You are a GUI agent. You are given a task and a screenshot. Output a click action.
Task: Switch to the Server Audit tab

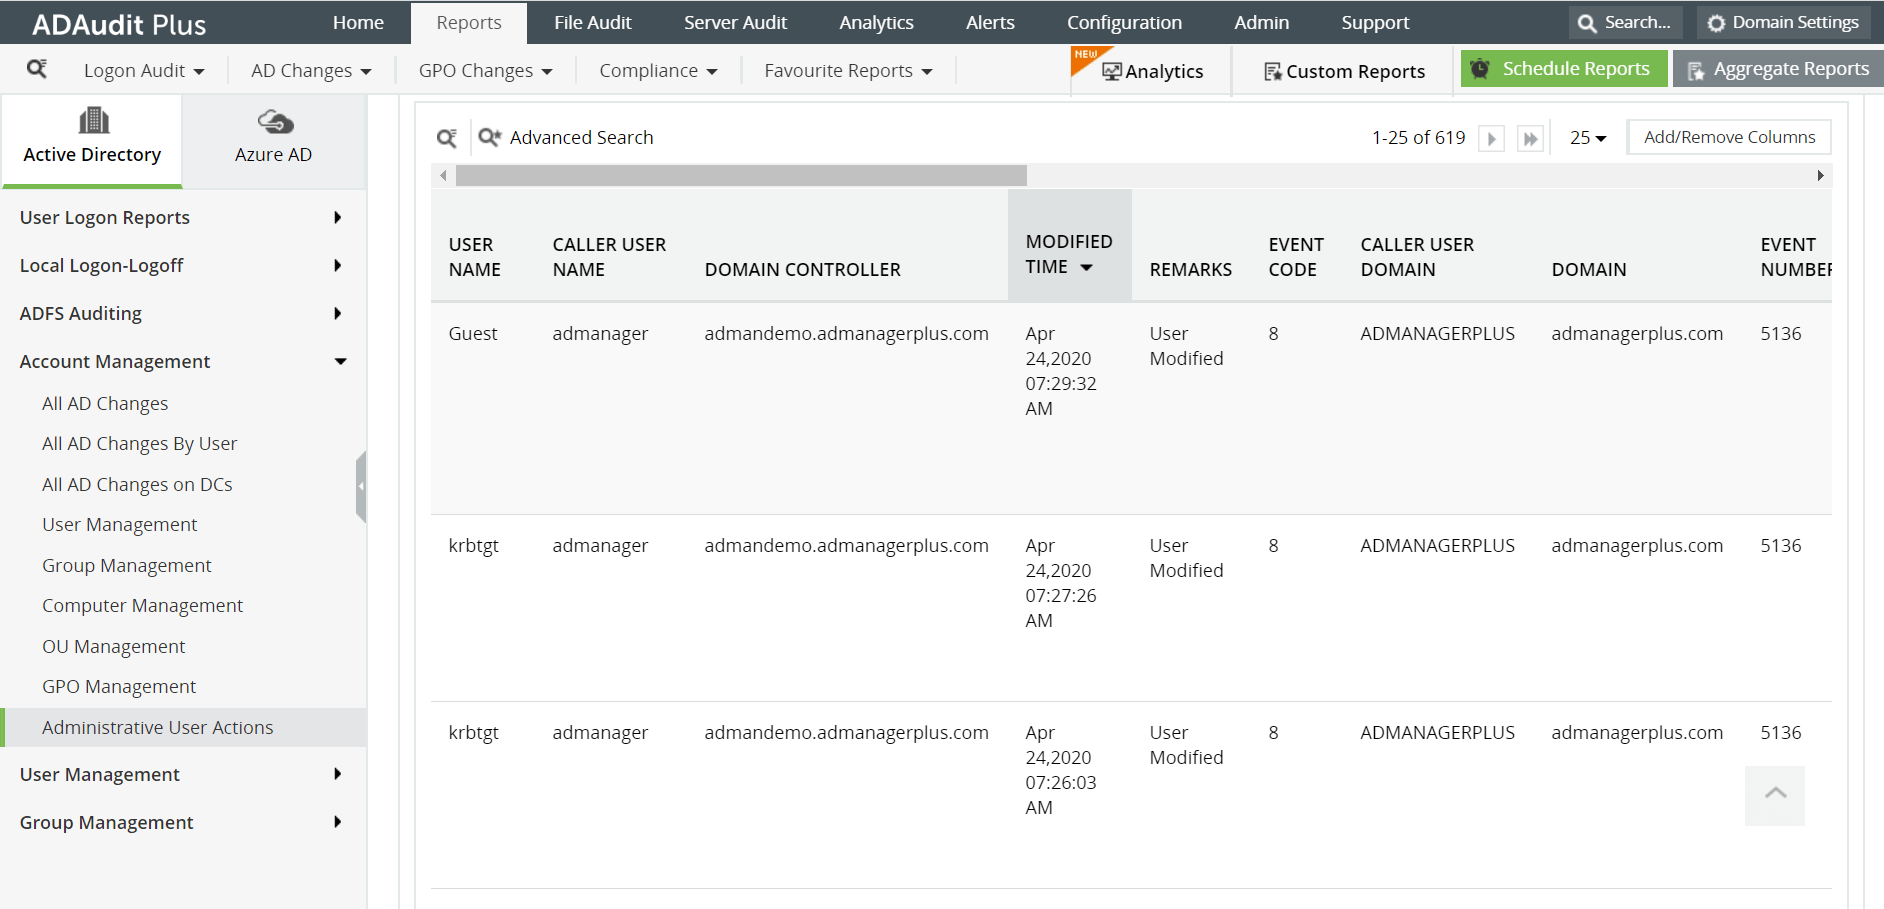tap(735, 22)
